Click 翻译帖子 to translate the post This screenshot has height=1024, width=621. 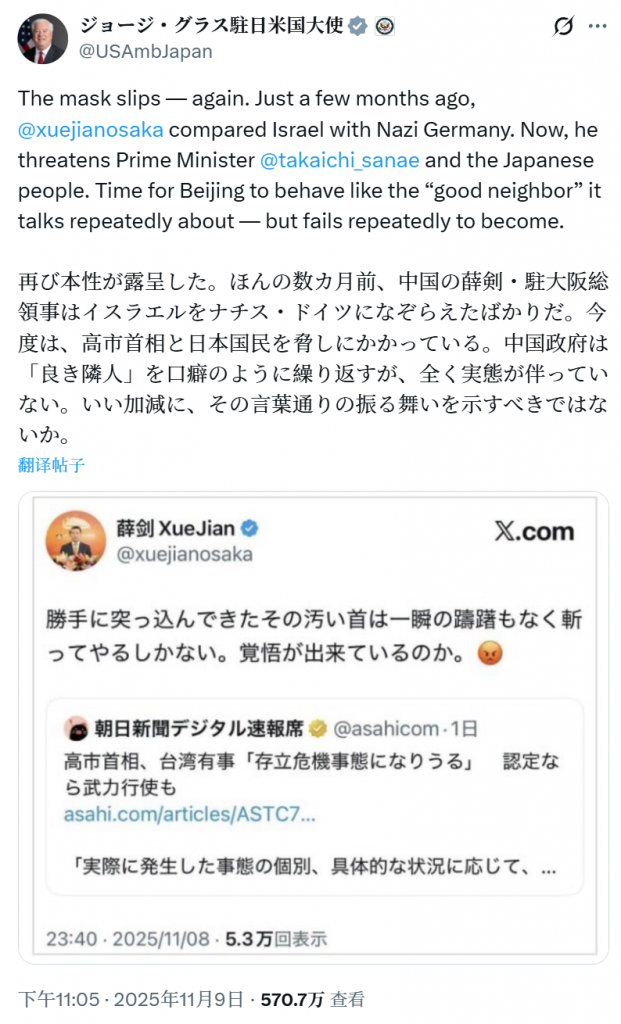pos(51,465)
